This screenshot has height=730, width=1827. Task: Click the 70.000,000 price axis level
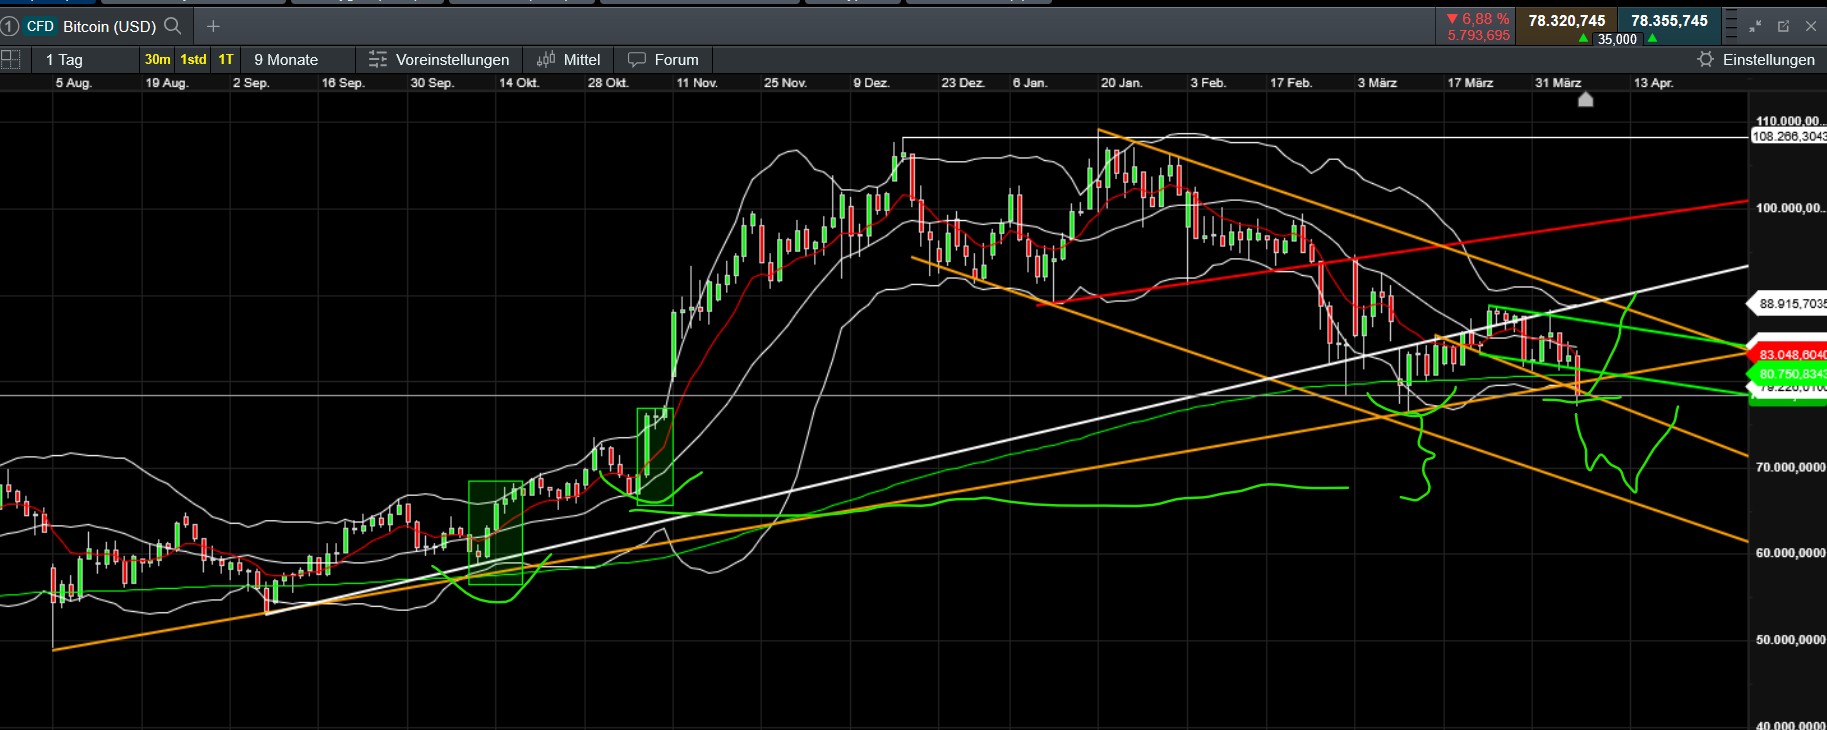point(1790,467)
